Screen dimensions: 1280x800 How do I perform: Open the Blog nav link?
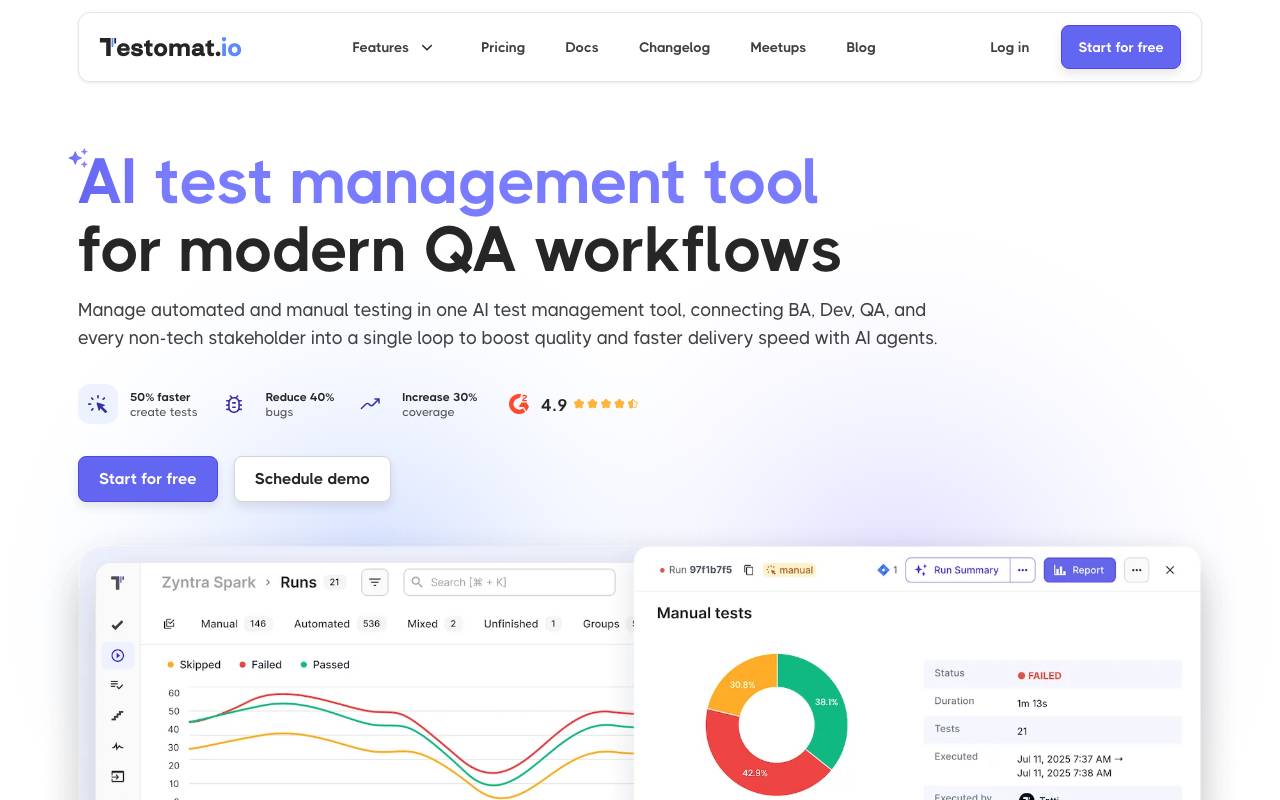861,47
